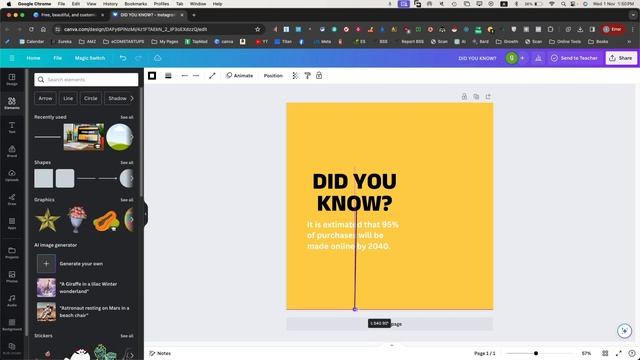Open the Design tab in sidebar

(12, 79)
